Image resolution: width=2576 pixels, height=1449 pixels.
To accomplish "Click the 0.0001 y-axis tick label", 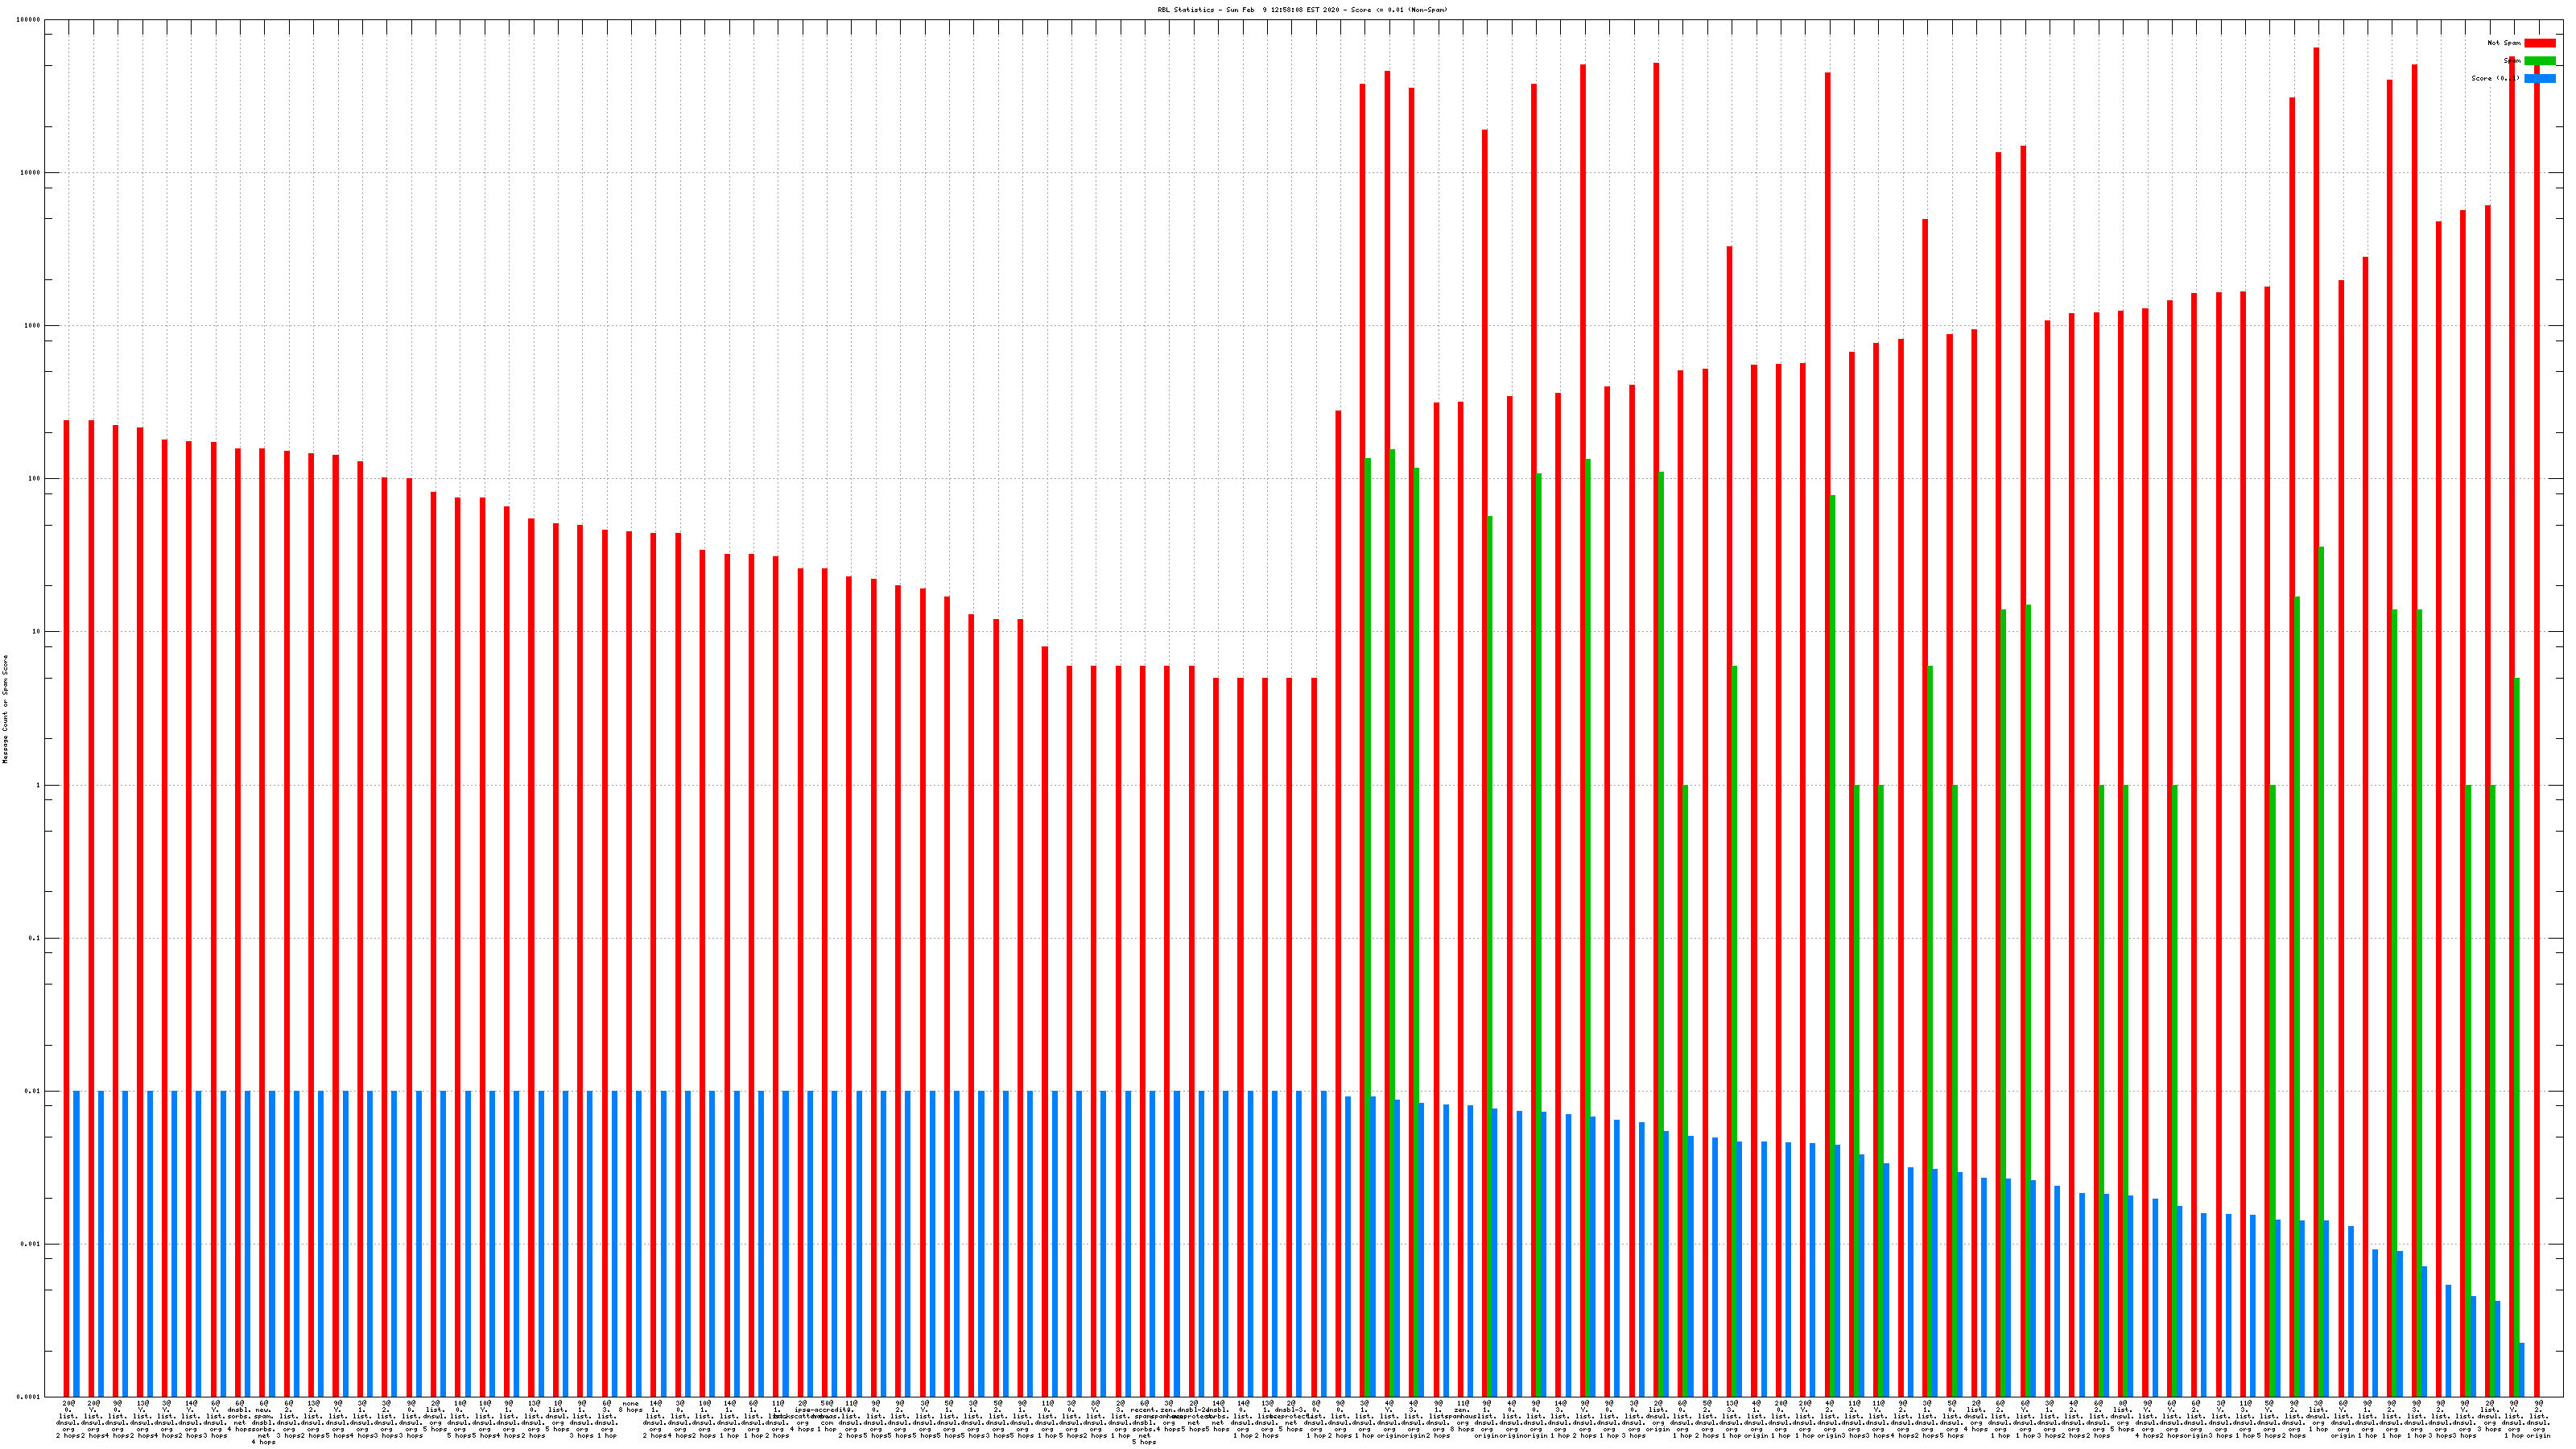I will (29, 1397).
